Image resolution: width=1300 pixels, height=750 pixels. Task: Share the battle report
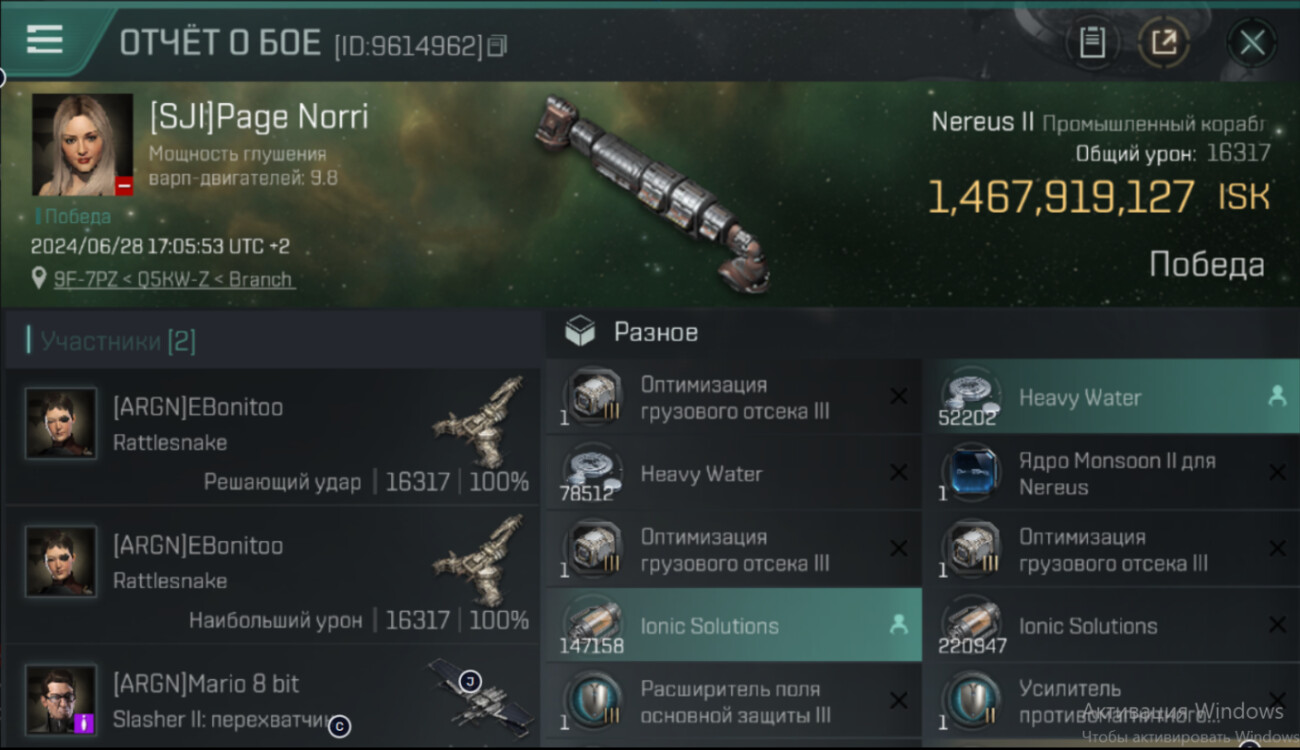[x=1164, y=43]
